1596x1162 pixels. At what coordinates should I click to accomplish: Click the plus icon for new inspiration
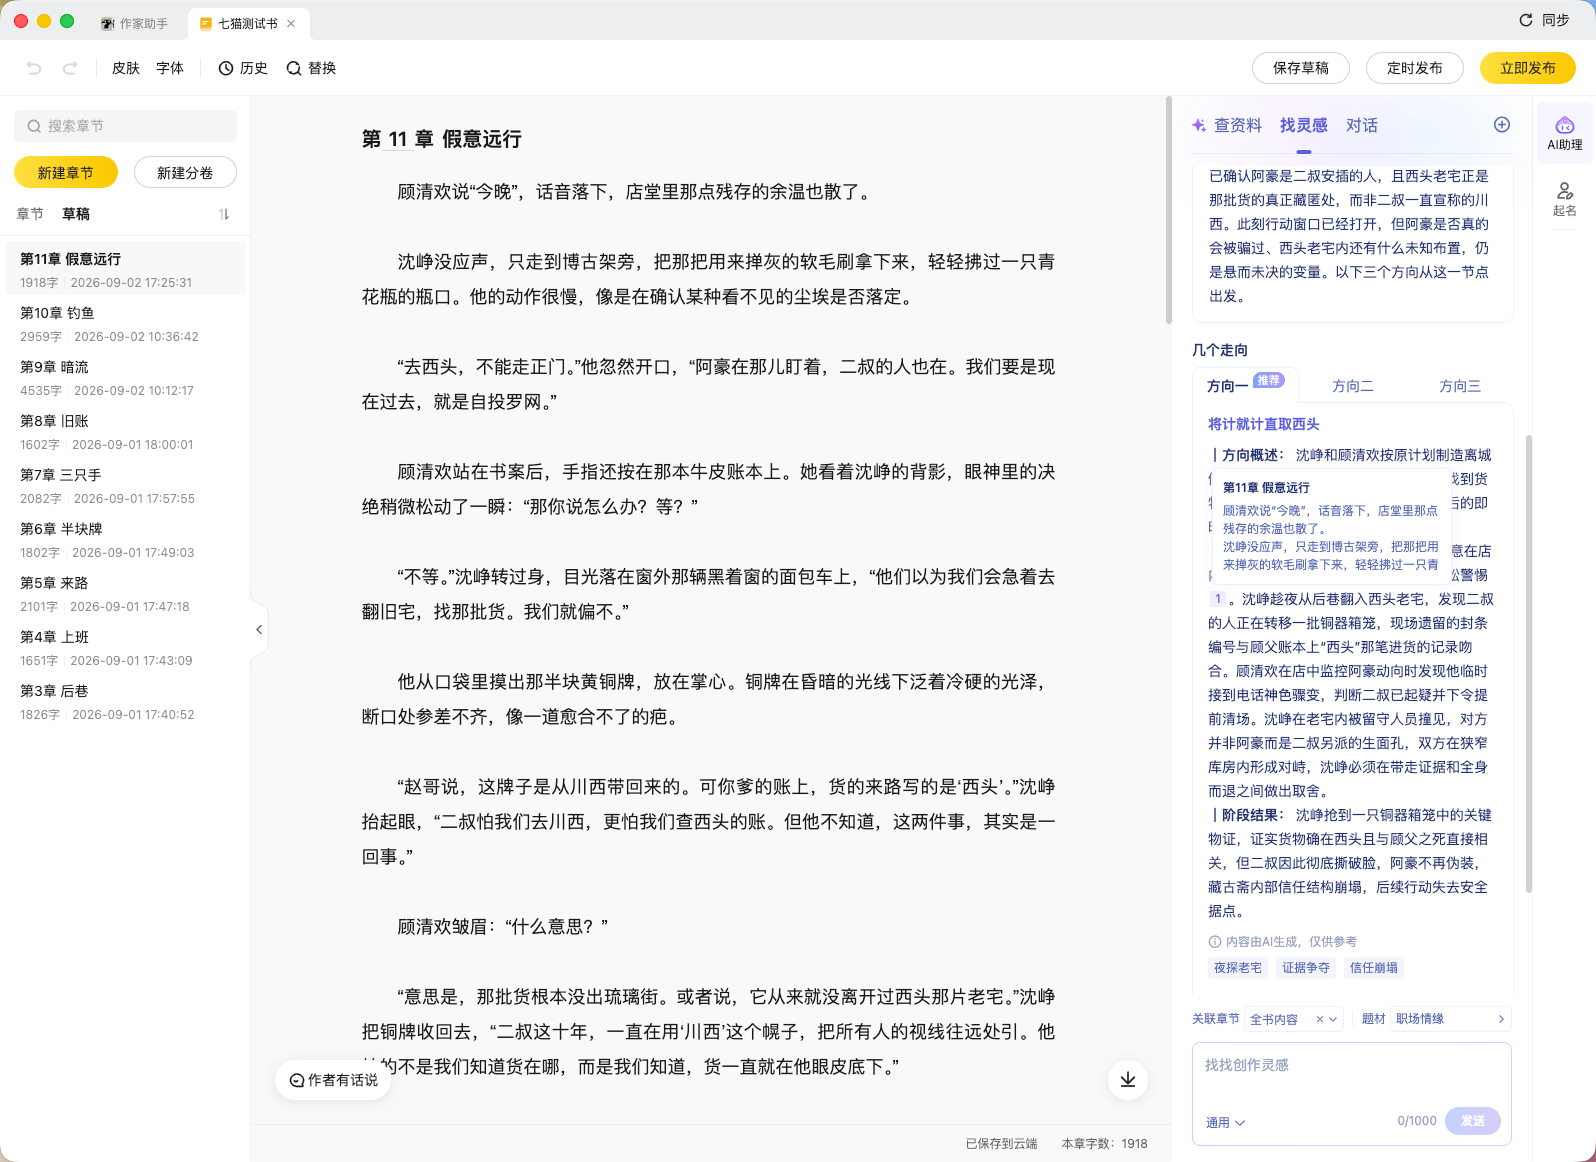coord(1502,124)
